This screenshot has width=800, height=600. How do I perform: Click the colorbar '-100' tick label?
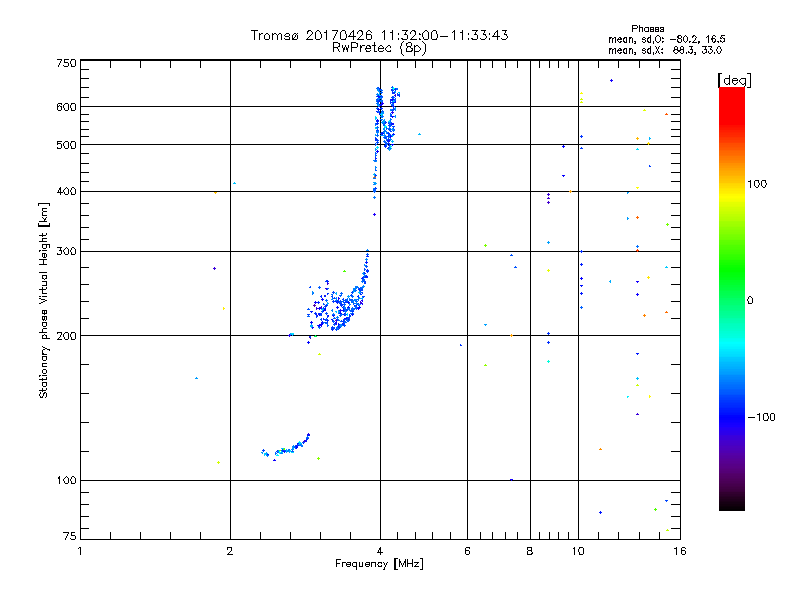tap(761, 417)
